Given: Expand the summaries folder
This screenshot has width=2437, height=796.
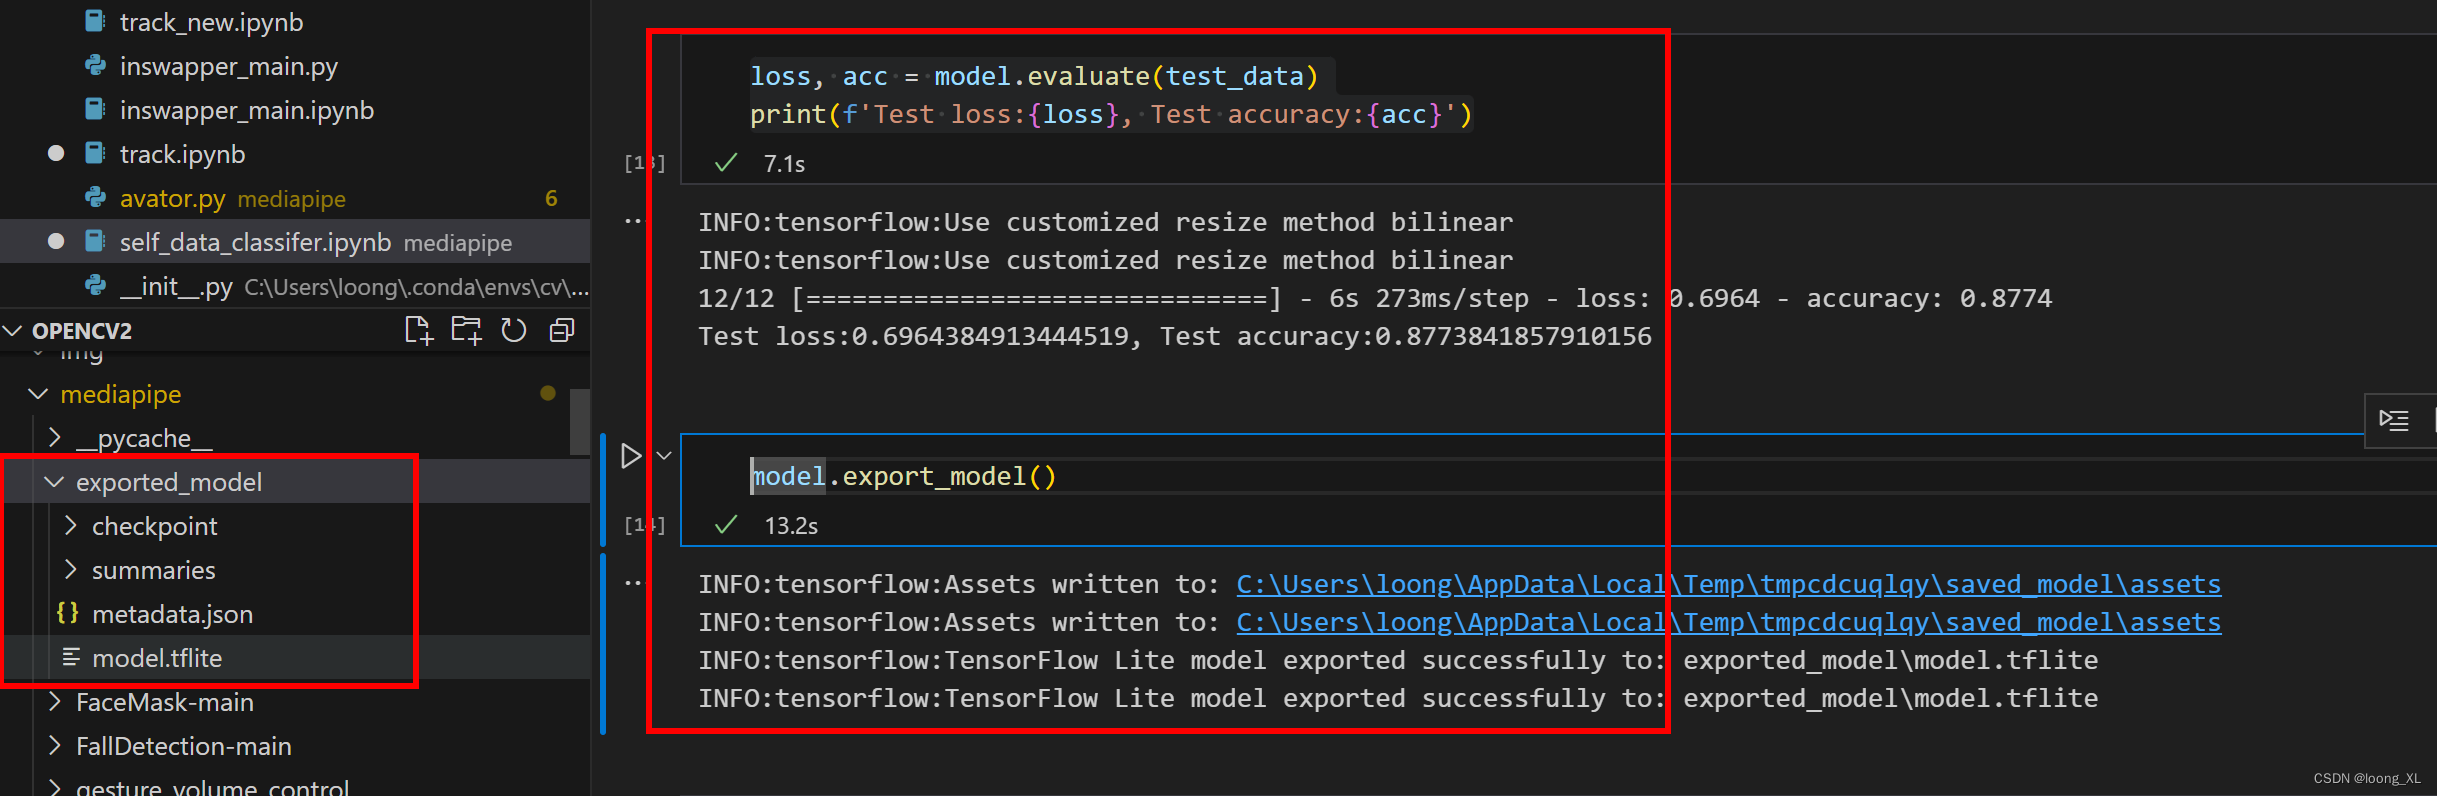Looking at the screenshot, I should coord(70,570).
